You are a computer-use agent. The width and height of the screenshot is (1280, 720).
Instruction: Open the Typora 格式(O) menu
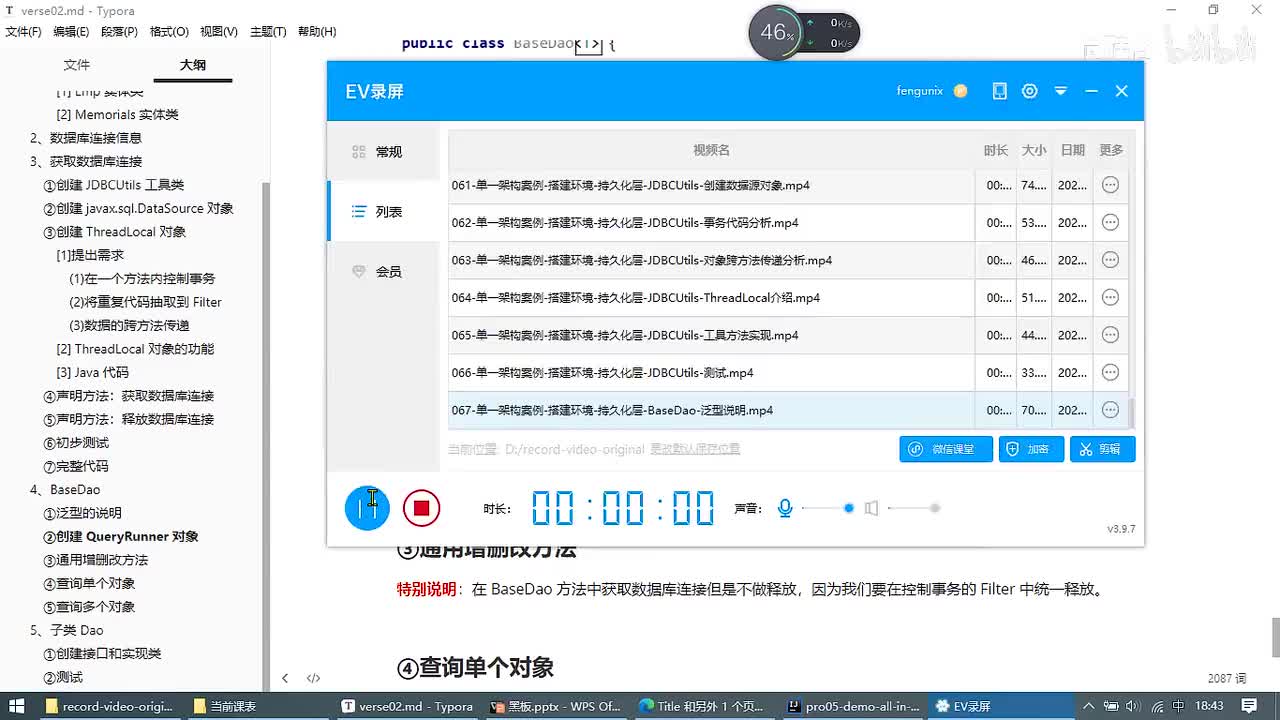point(169,32)
